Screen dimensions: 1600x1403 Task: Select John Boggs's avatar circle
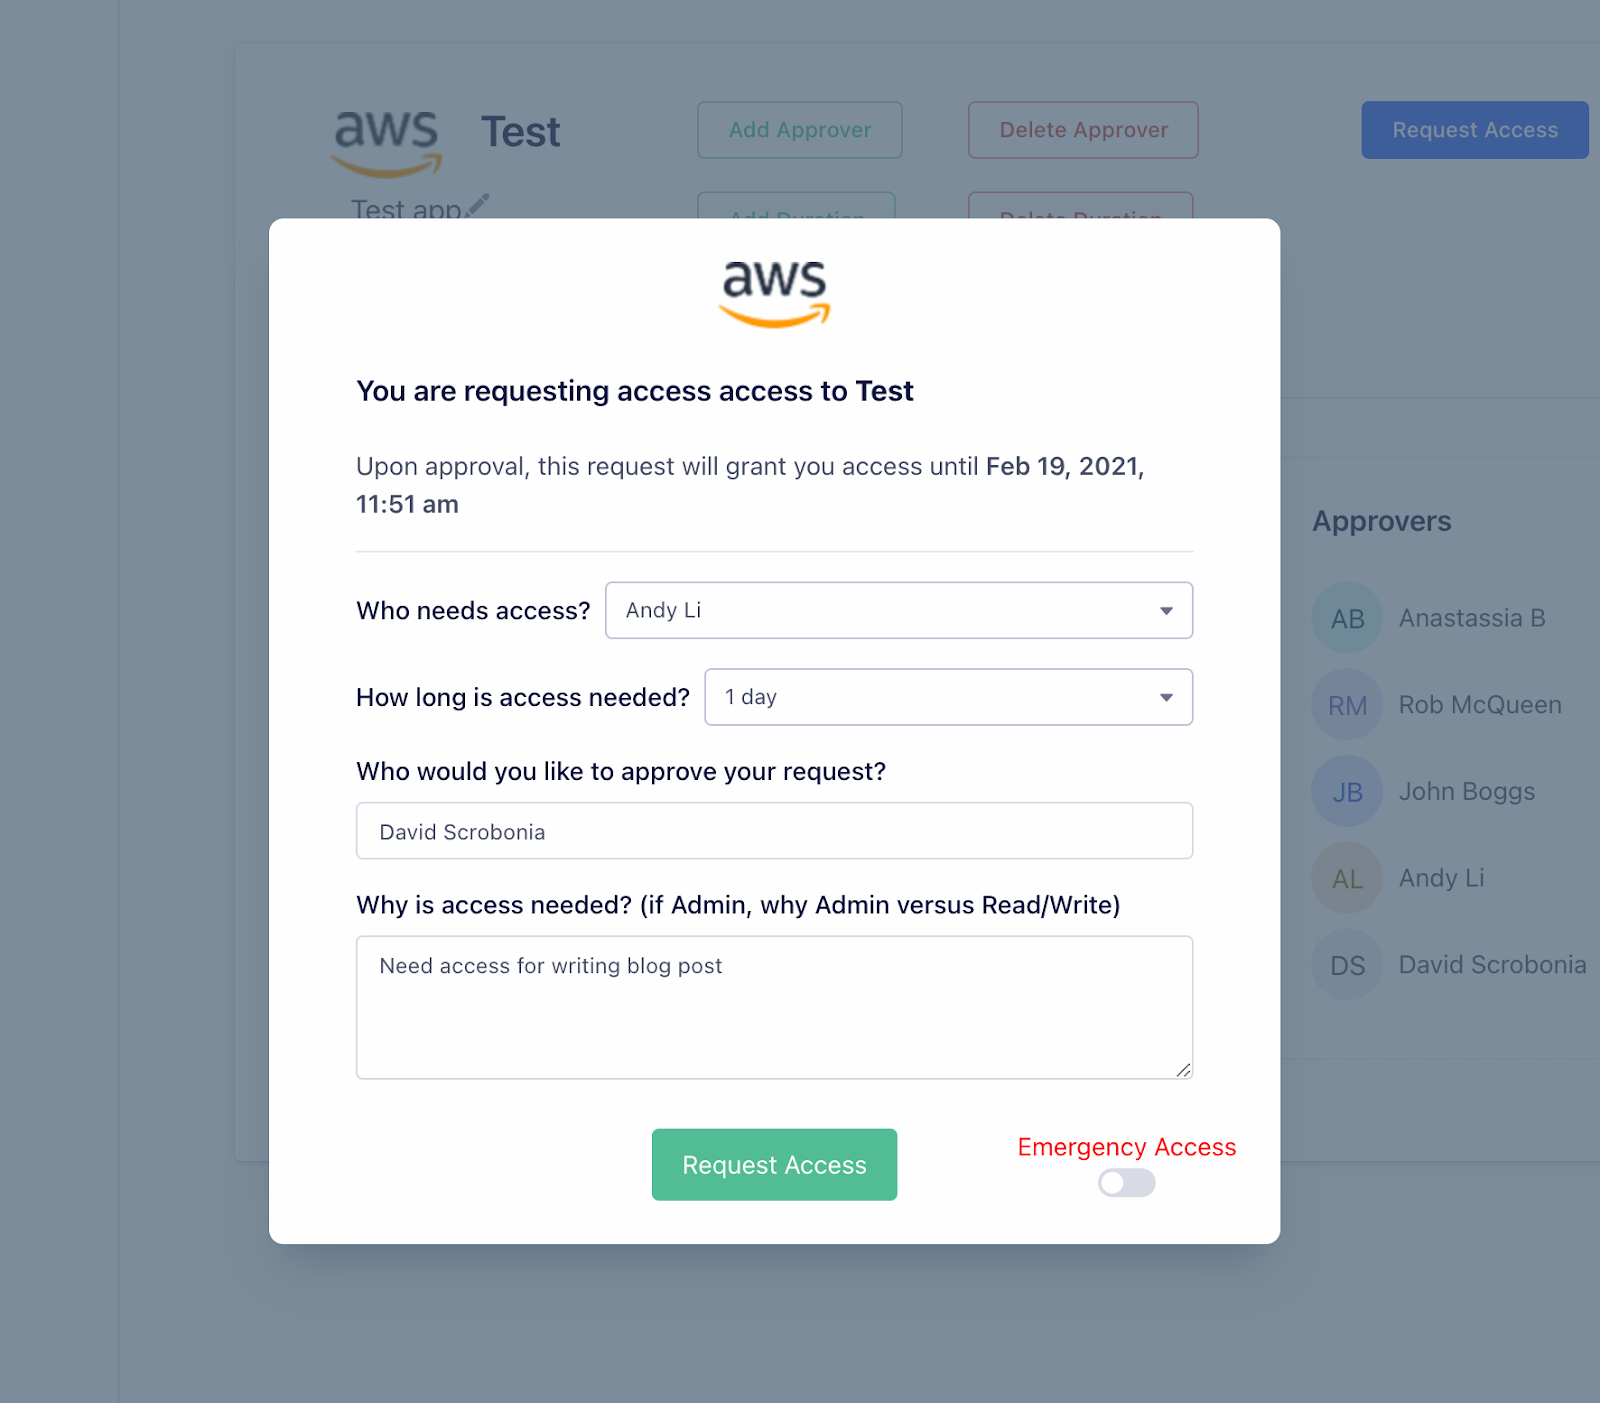pyautogui.click(x=1346, y=790)
